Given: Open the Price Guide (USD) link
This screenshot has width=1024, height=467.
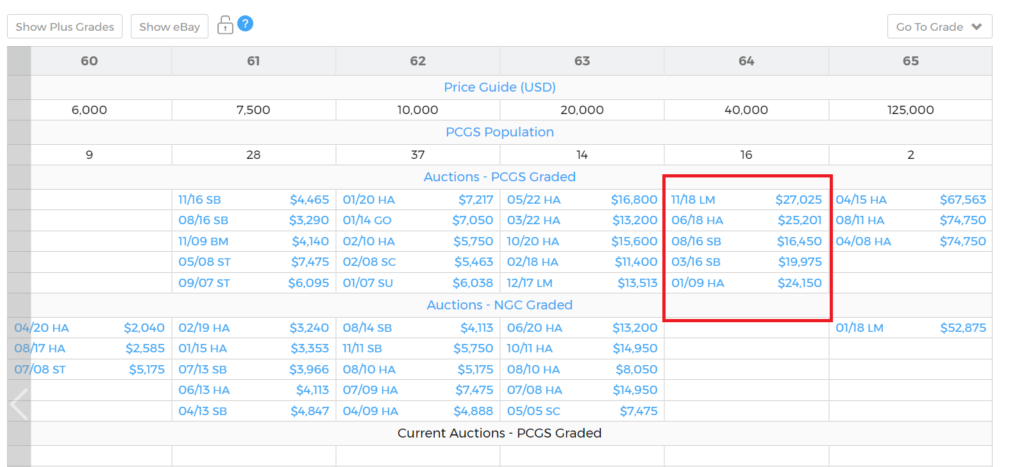Looking at the screenshot, I should (x=500, y=87).
